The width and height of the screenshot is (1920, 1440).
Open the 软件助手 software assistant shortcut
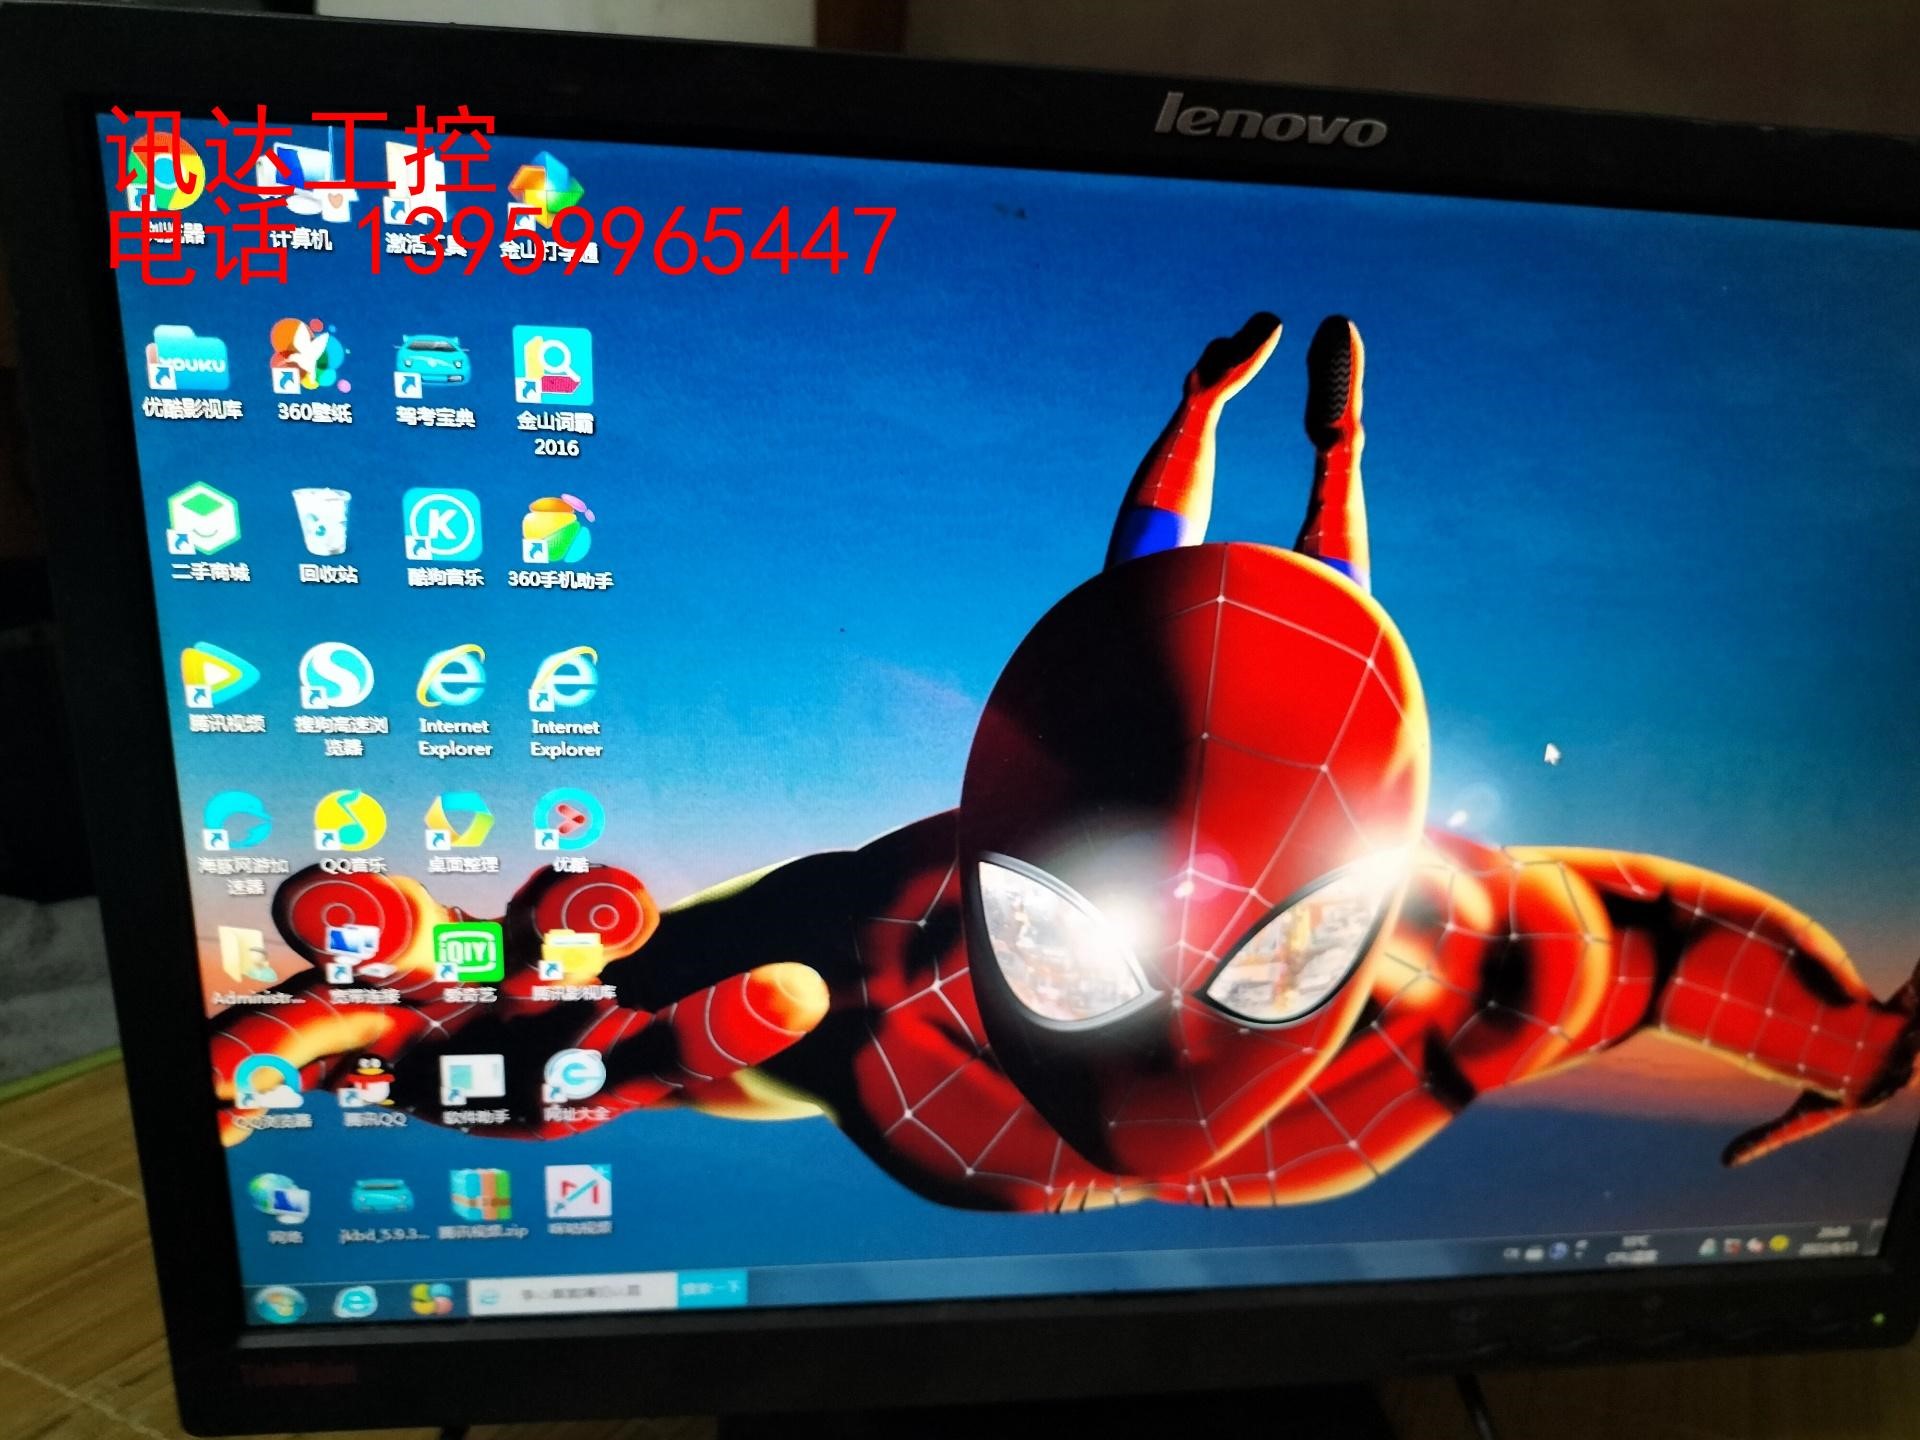click(474, 1088)
